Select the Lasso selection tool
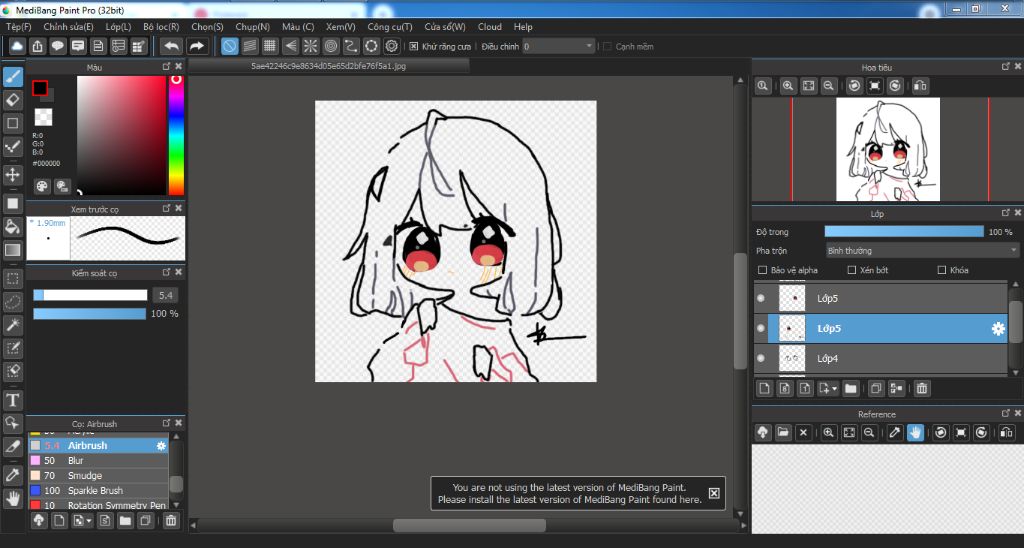Image resolution: width=1024 pixels, height=548 pixels. coord(12,302)
